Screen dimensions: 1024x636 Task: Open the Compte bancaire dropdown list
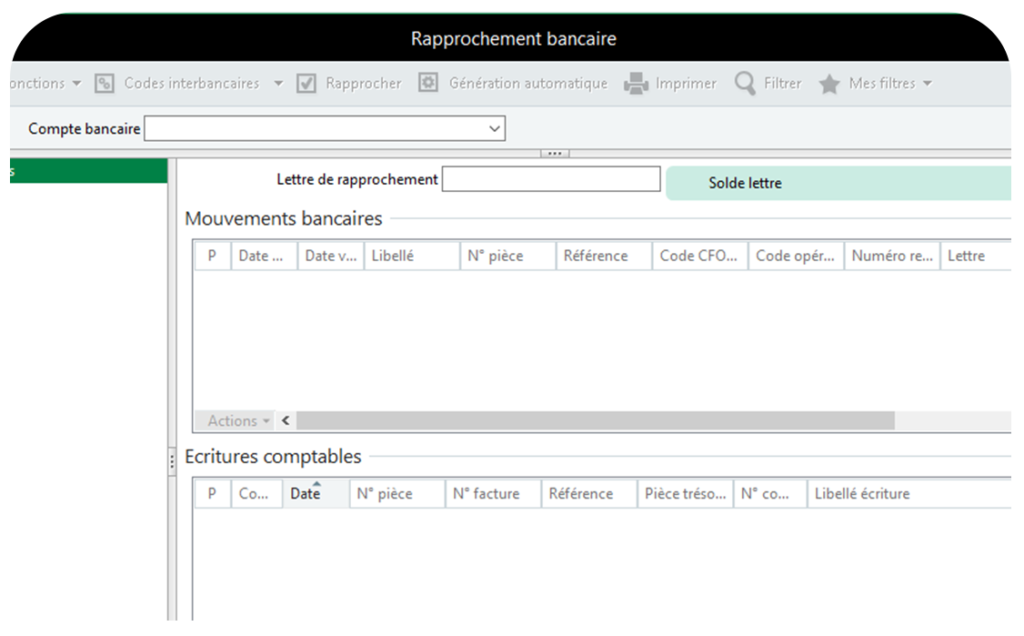[x=494, y=129]
